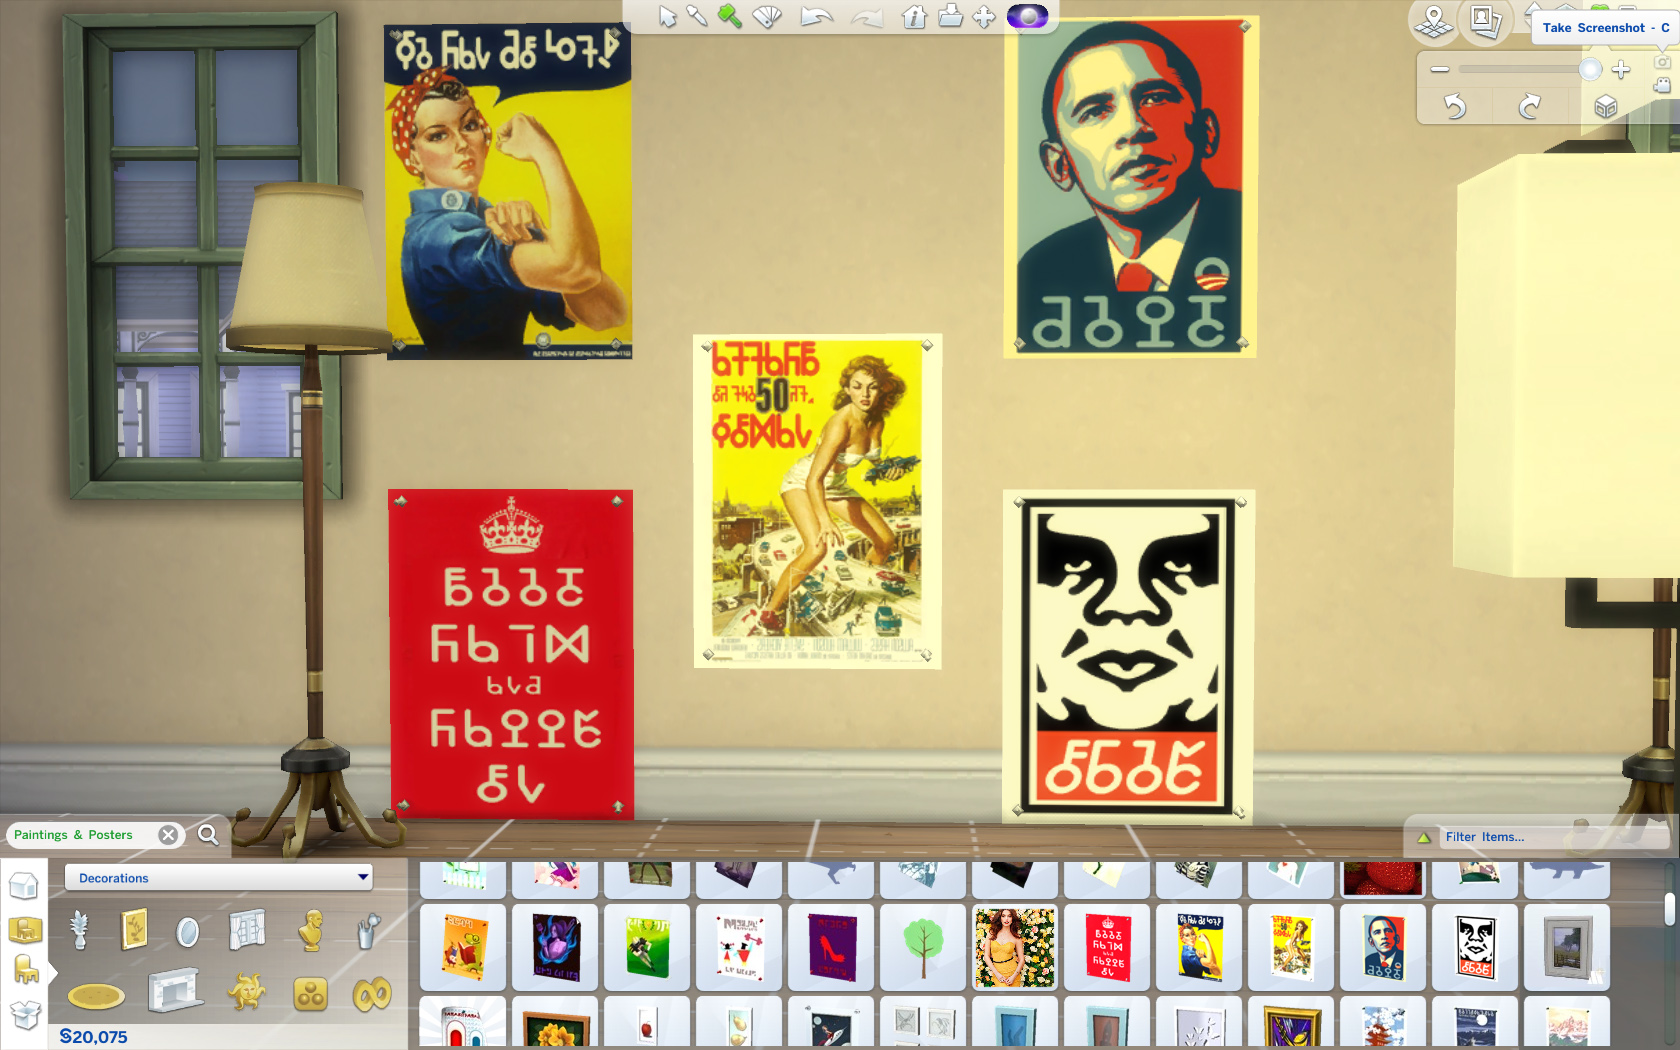
Task: Select the Clutter cup category icon
Action: [x=369, y=930]
